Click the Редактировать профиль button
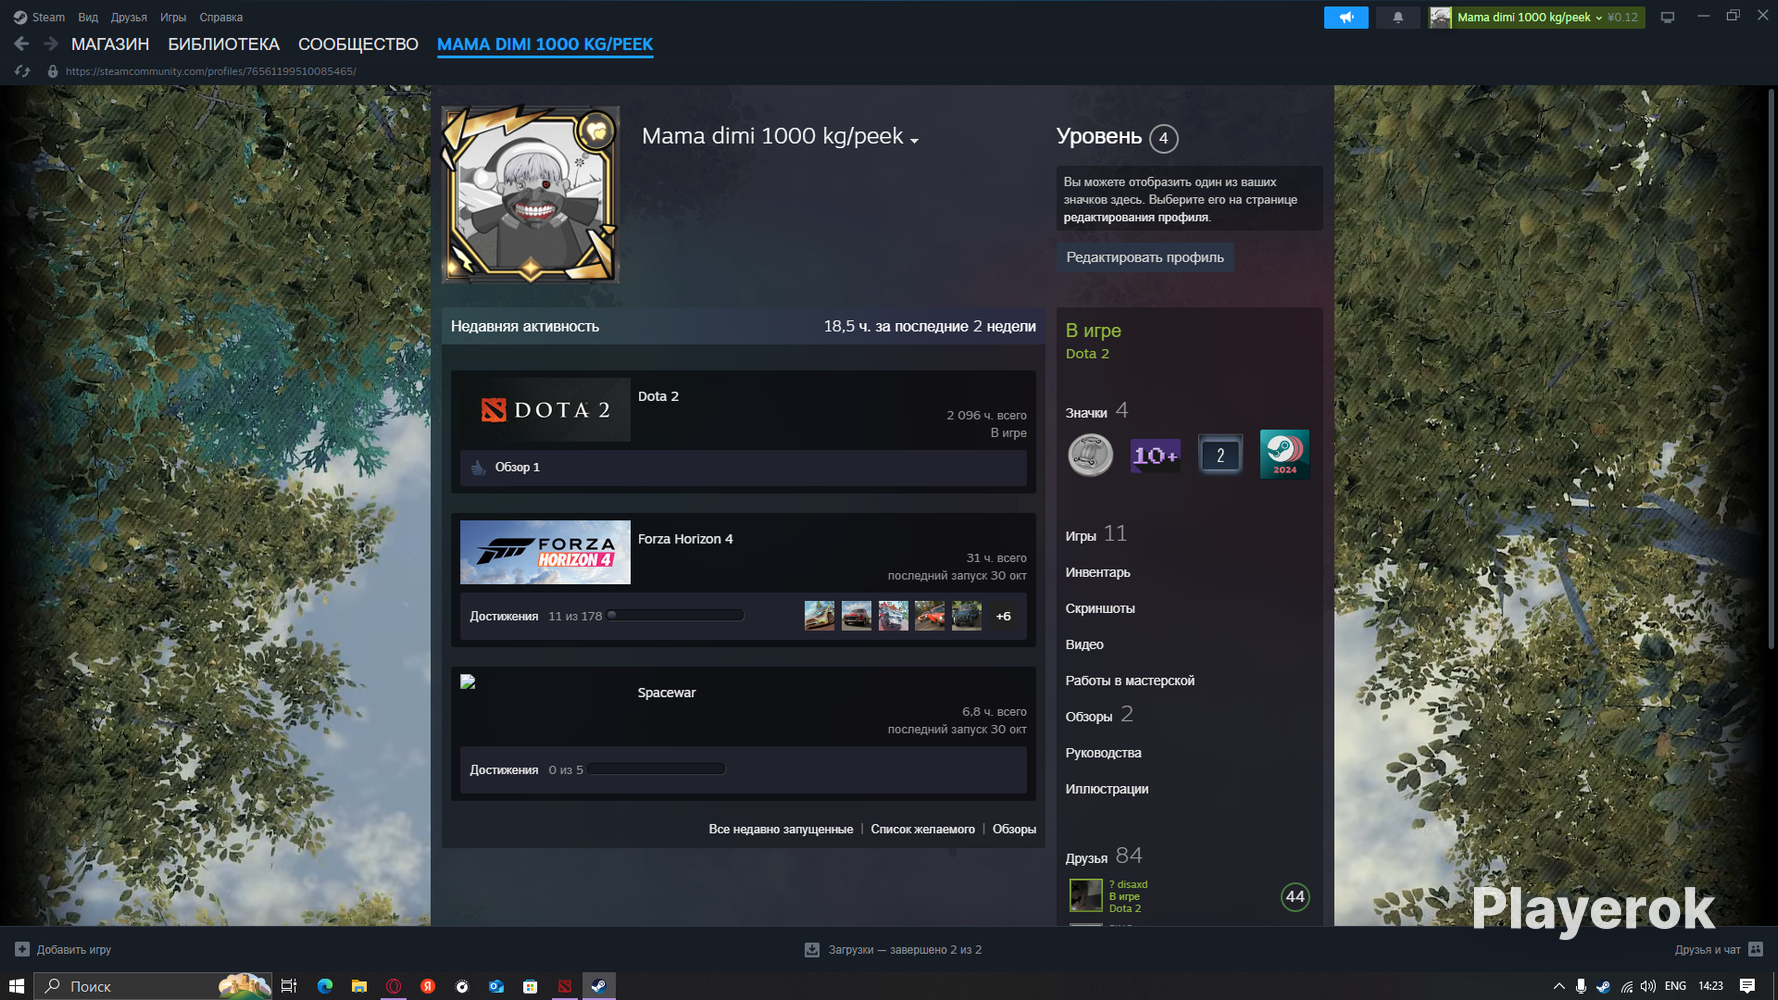1778x1000 pixels. pos(1145,257)
